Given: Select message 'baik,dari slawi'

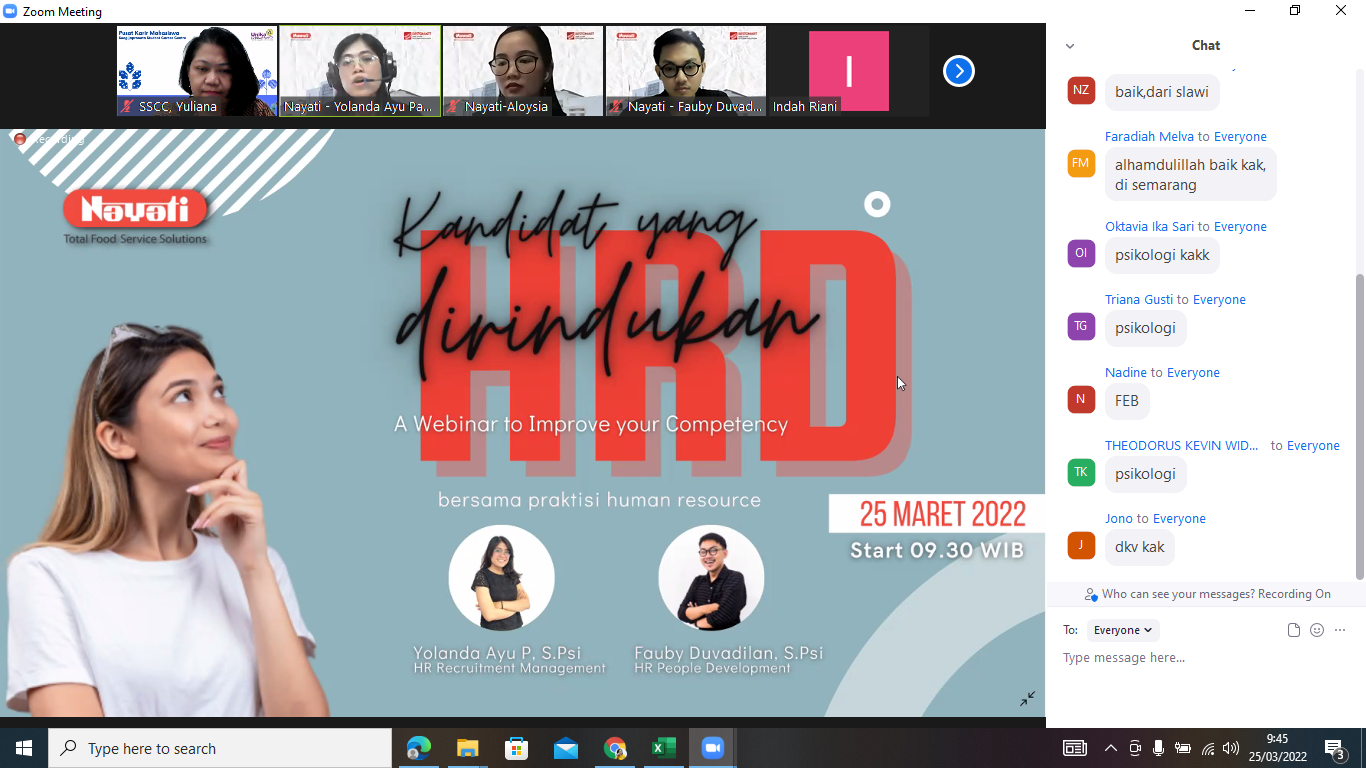Looking at the screenshot, I should click(1162, 92).
